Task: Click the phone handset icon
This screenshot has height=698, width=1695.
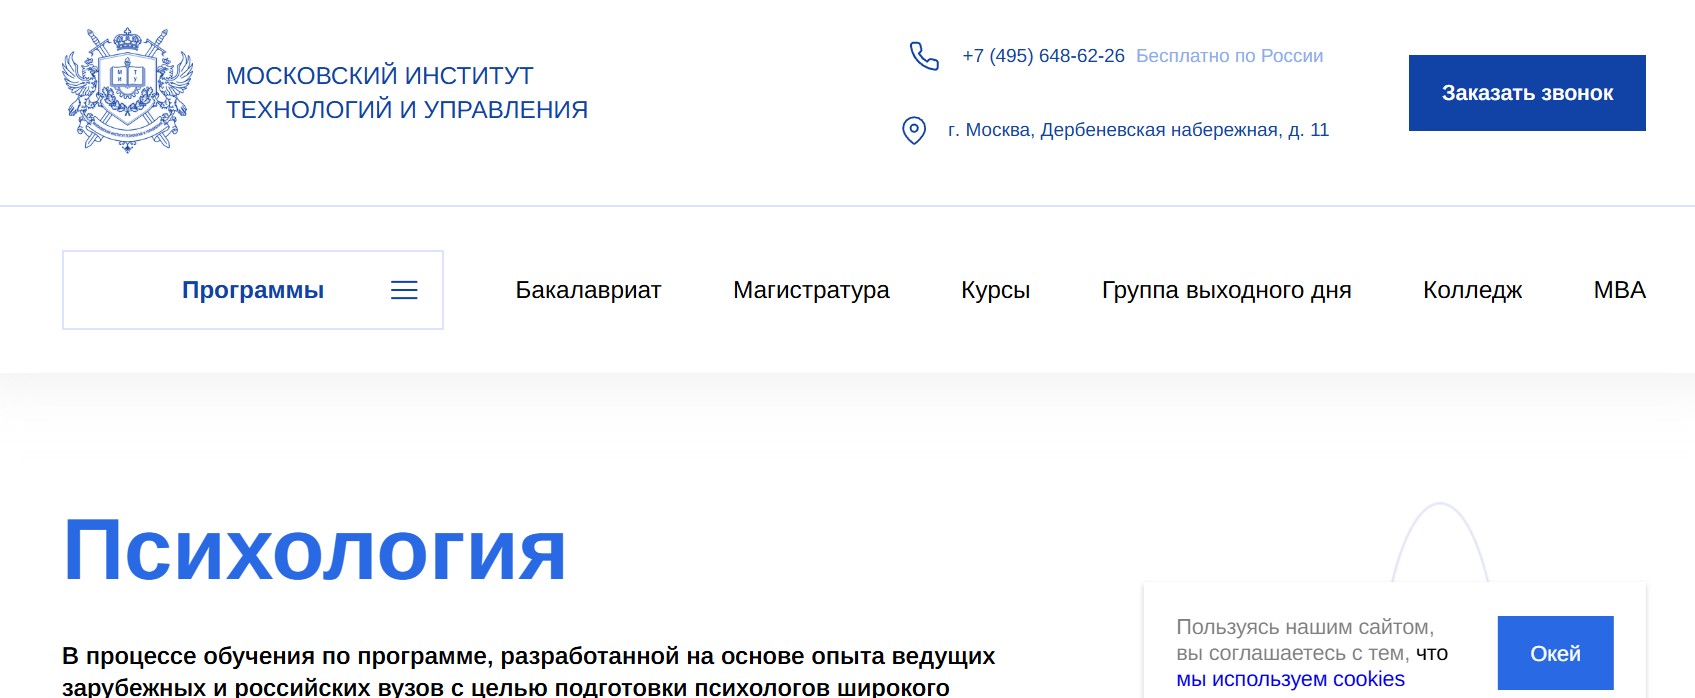Action: click(x=924, y=56)
